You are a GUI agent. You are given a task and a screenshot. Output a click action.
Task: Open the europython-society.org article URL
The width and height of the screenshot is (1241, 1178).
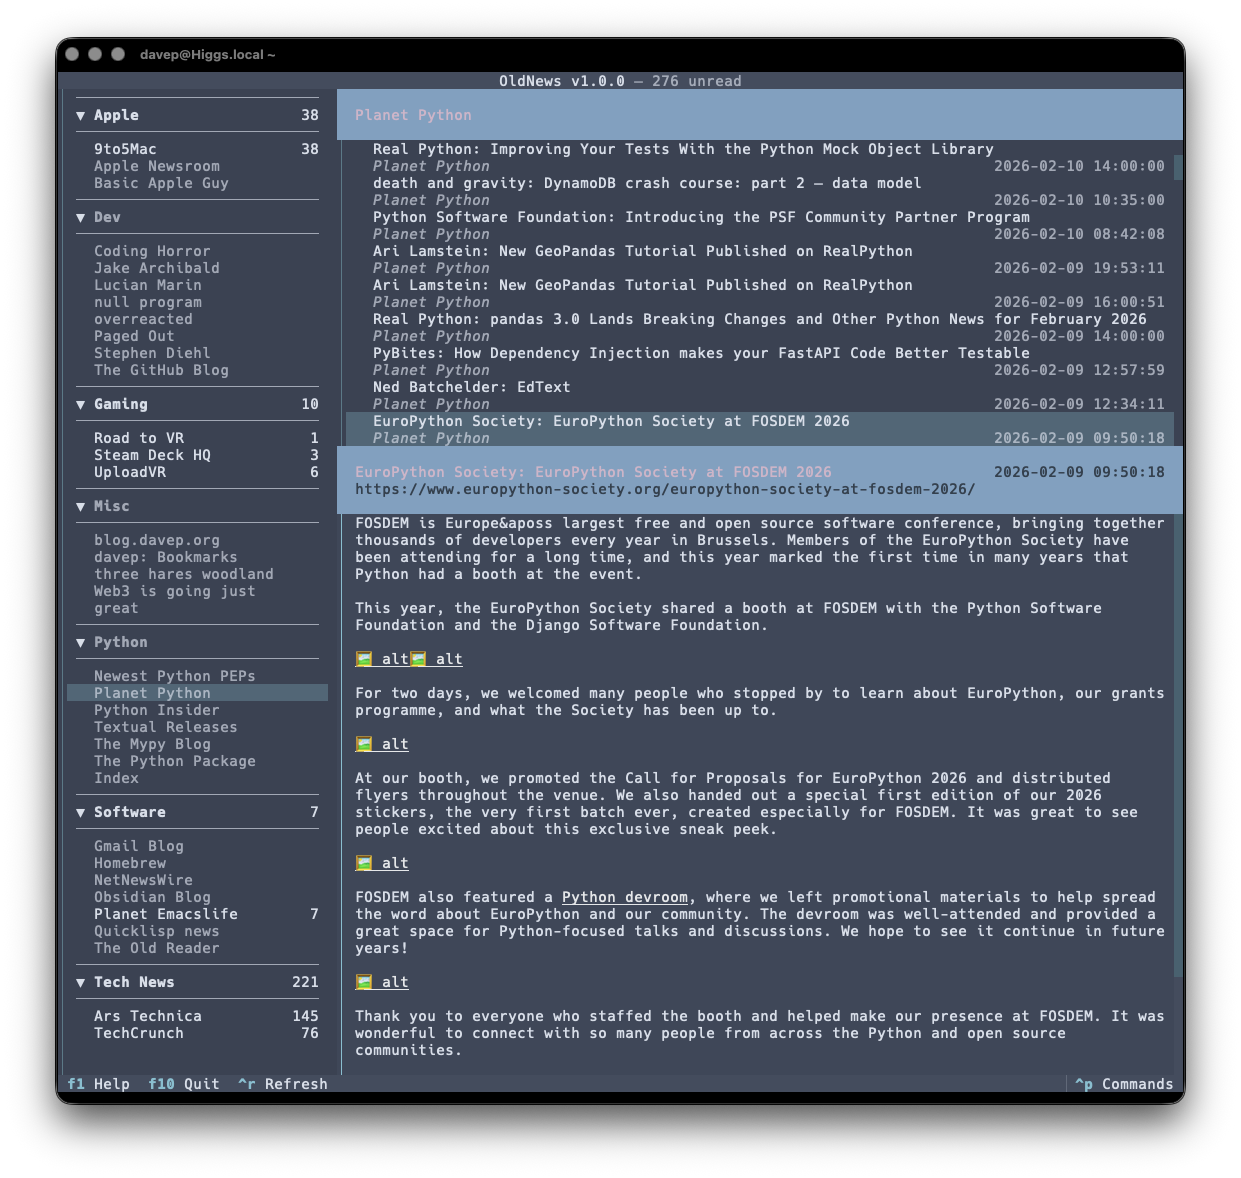pyautogui.click(x=664, y=489)
